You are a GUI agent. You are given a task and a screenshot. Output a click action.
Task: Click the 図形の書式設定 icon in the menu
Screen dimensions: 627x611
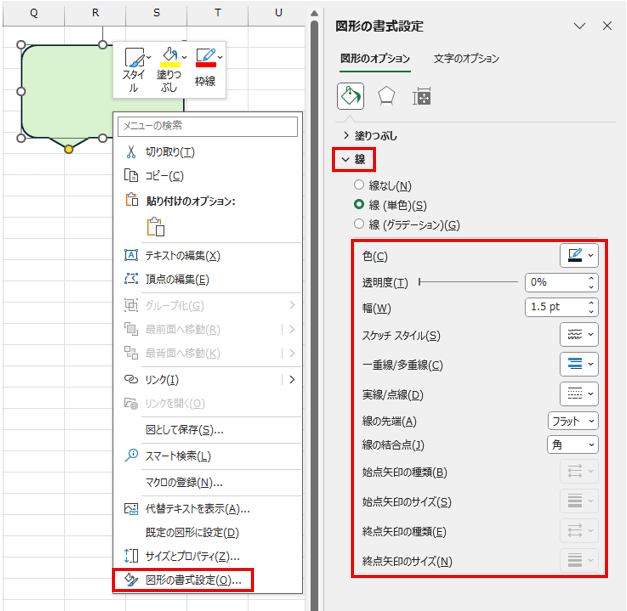click(131, 580)
